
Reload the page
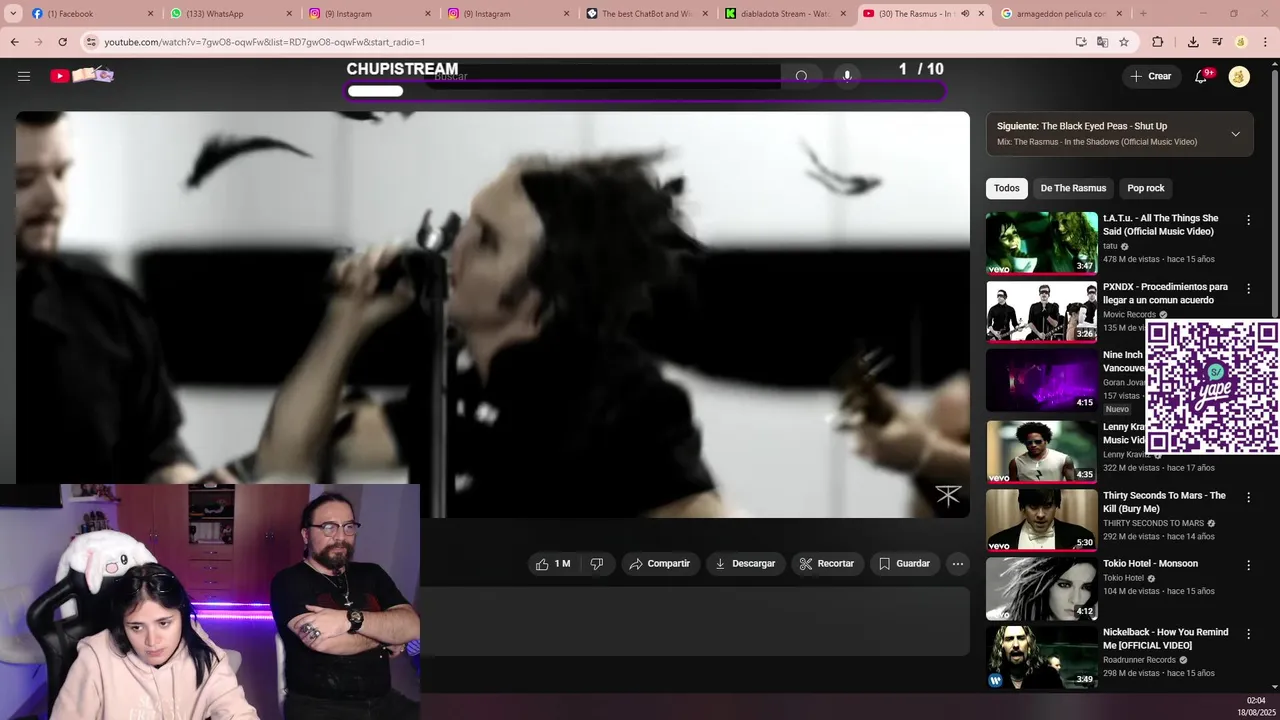coord(62,42)
